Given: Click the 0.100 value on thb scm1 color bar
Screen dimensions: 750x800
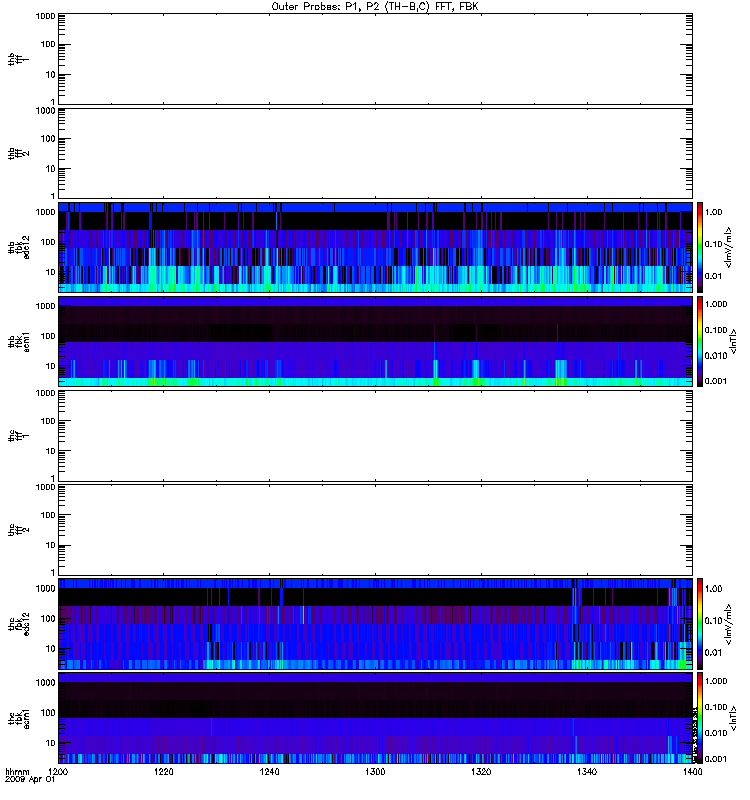Looking at the screenshot, I should (716, 330).
